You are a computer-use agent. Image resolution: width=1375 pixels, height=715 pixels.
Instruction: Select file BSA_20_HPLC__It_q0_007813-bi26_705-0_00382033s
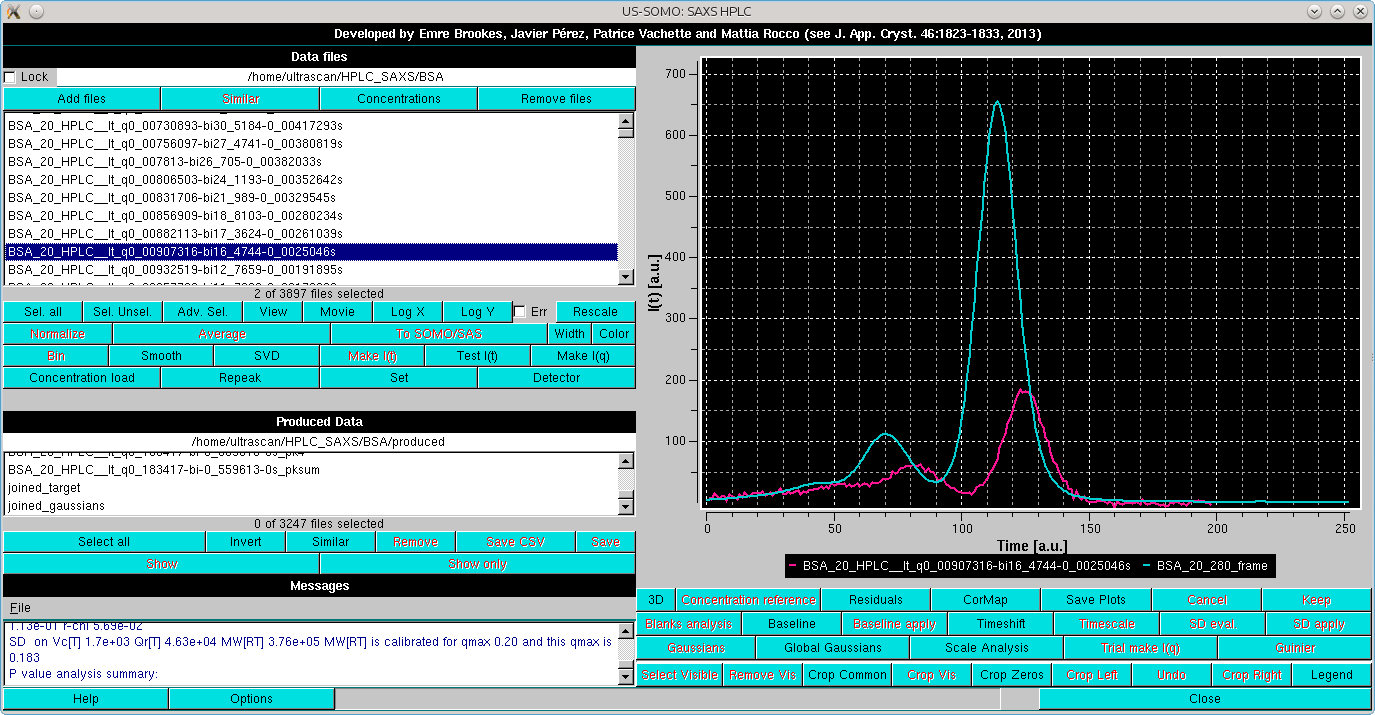(310, 162)
